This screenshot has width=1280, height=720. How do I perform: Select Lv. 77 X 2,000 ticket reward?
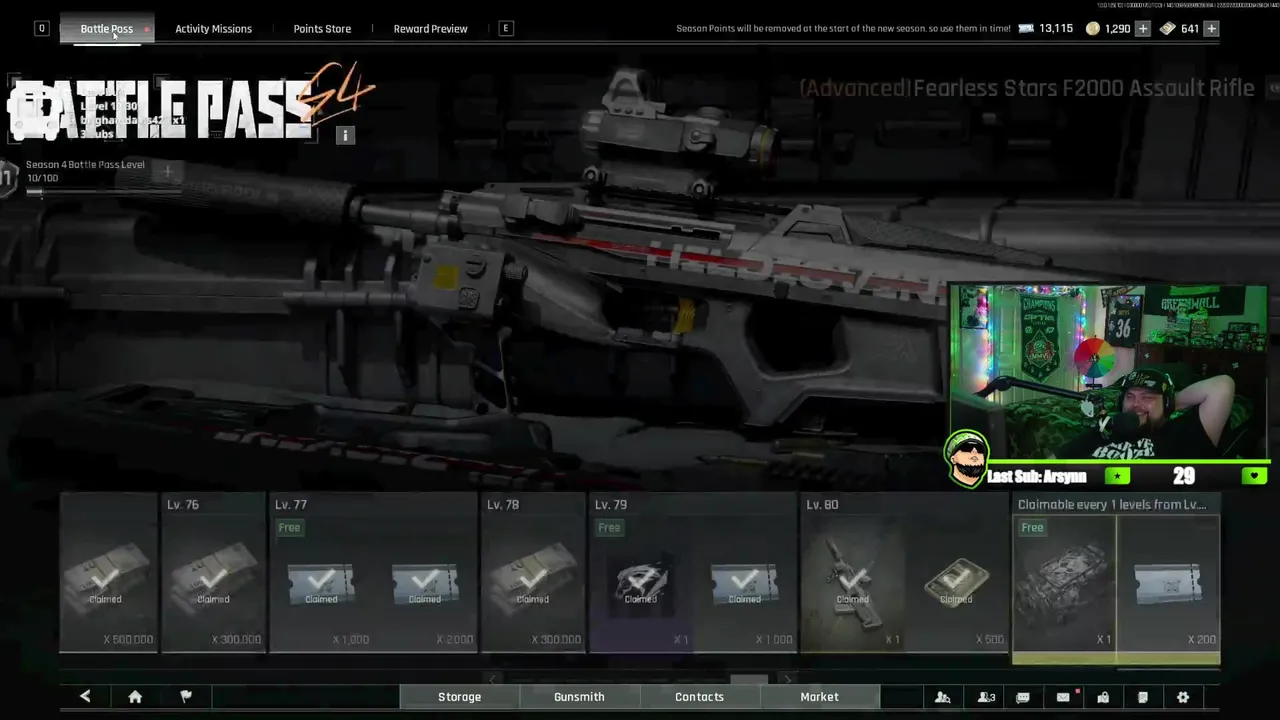coord(425,584)
